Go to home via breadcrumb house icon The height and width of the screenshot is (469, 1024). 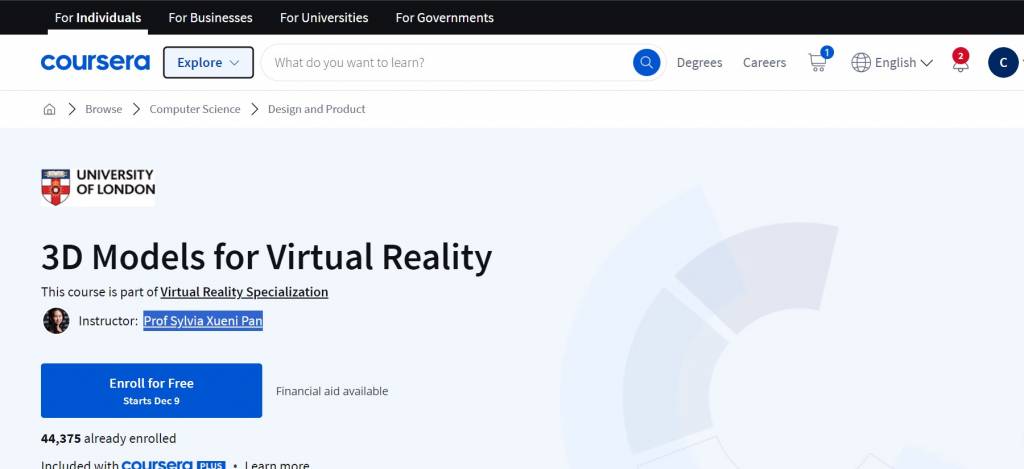pyautogui.click(x=49, y=109)
